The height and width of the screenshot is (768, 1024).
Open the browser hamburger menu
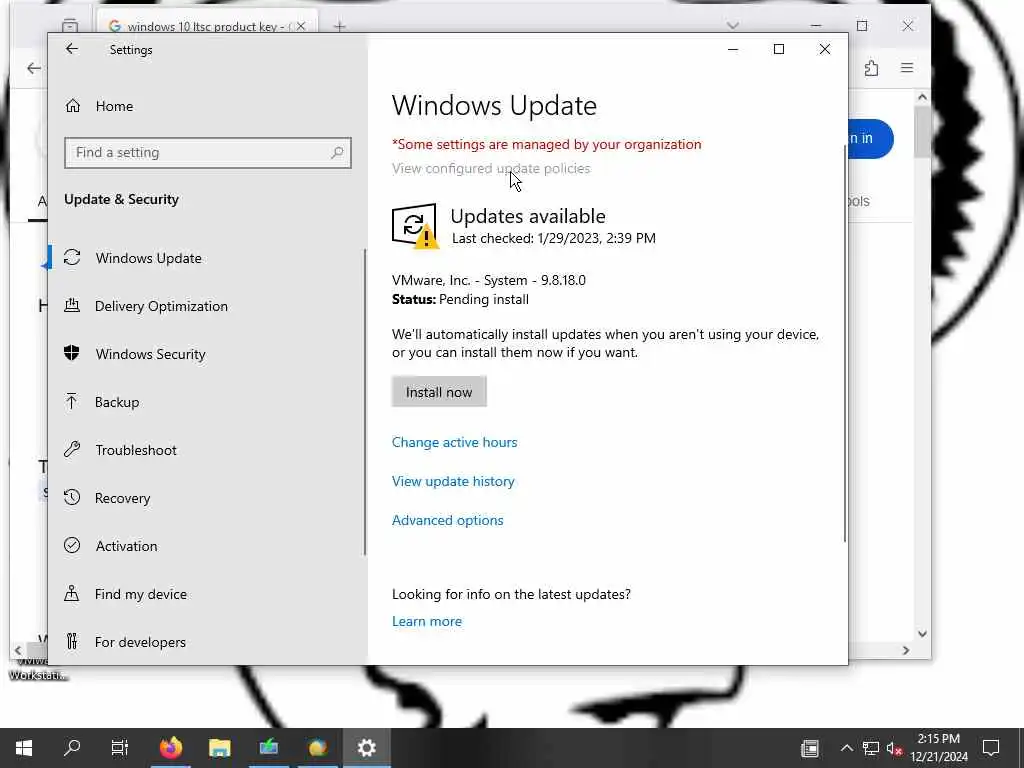[907, 68]
